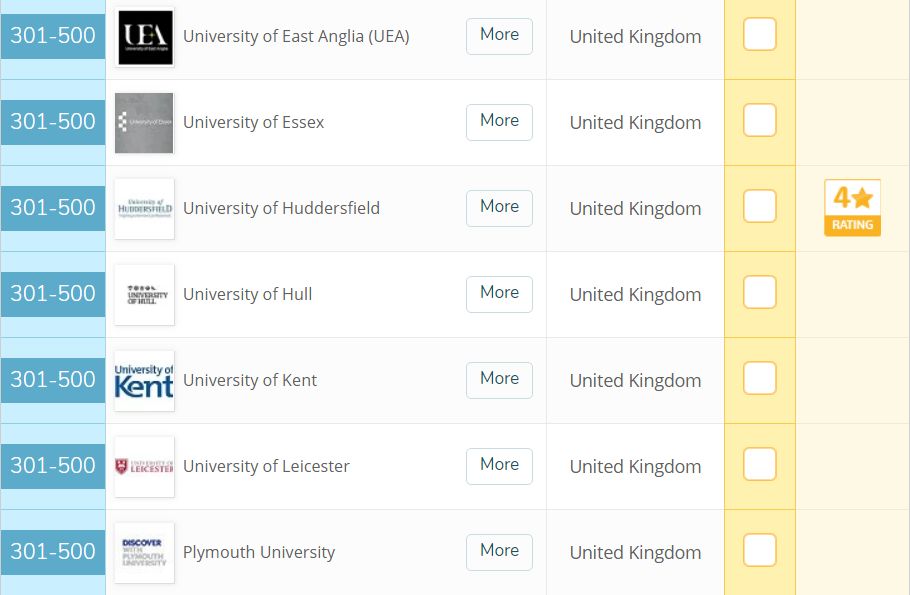This screenshot has height=595, width=910.
Task: Select the checkbox for University of Huddersfield
Action: coord(759,206)
